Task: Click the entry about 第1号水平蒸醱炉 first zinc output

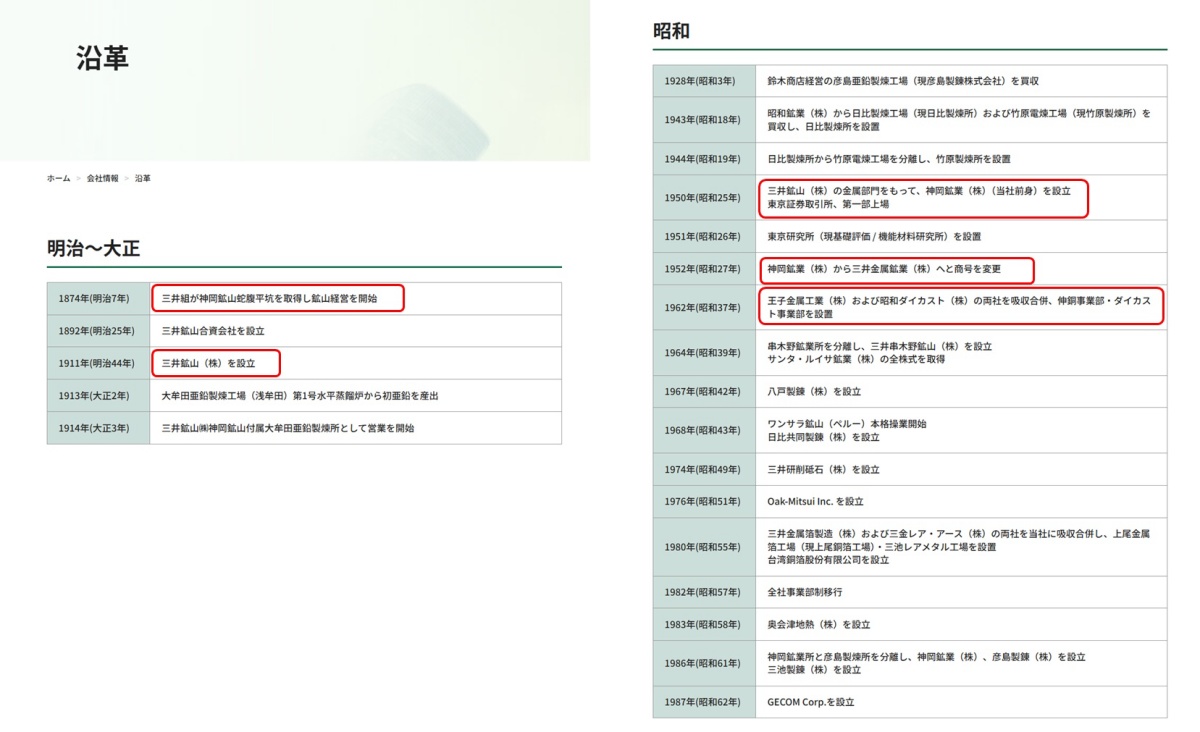Action: pyautogui.click(x=300, y=396)
